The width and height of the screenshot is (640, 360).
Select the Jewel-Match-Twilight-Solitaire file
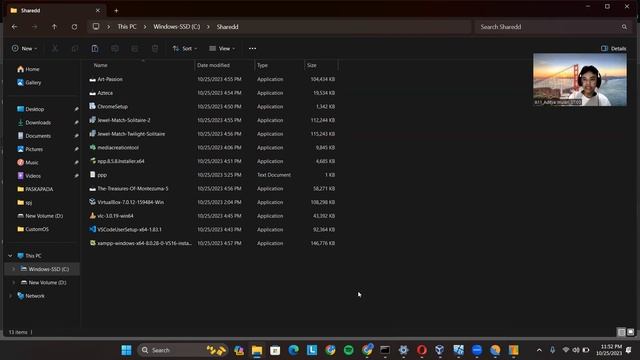tap(131, 134)
